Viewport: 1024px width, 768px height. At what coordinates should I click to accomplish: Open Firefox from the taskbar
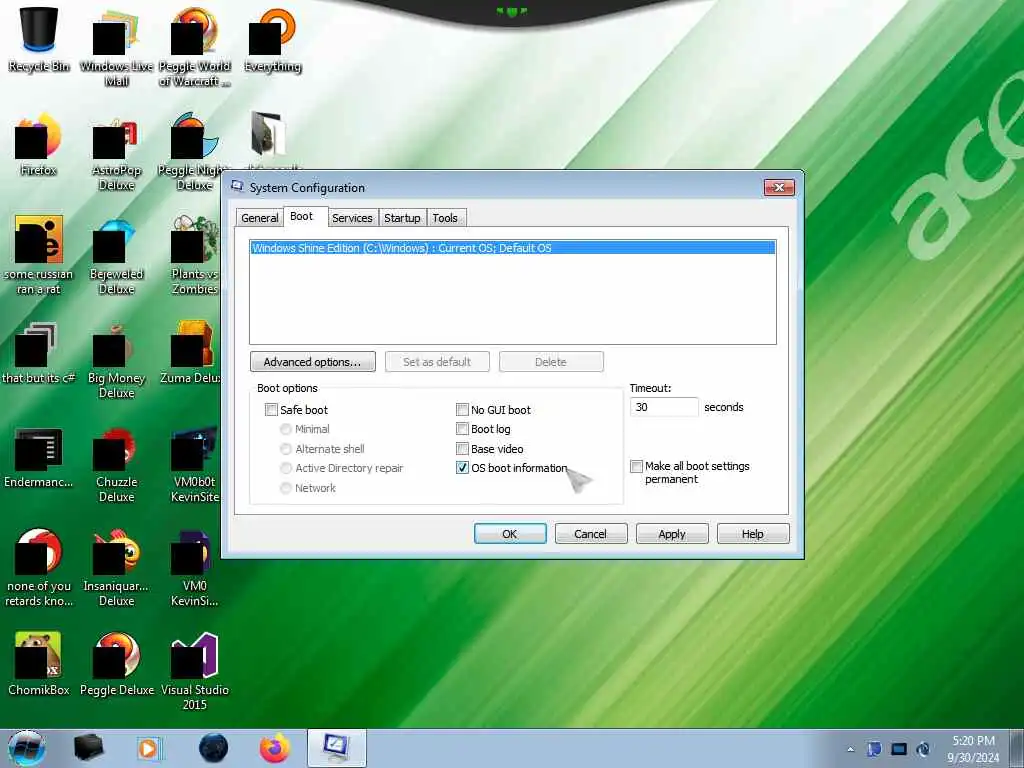[x=275, y=748]
